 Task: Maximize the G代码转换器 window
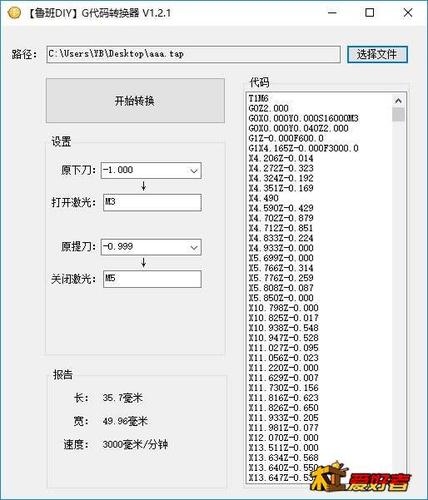[370, 13]
